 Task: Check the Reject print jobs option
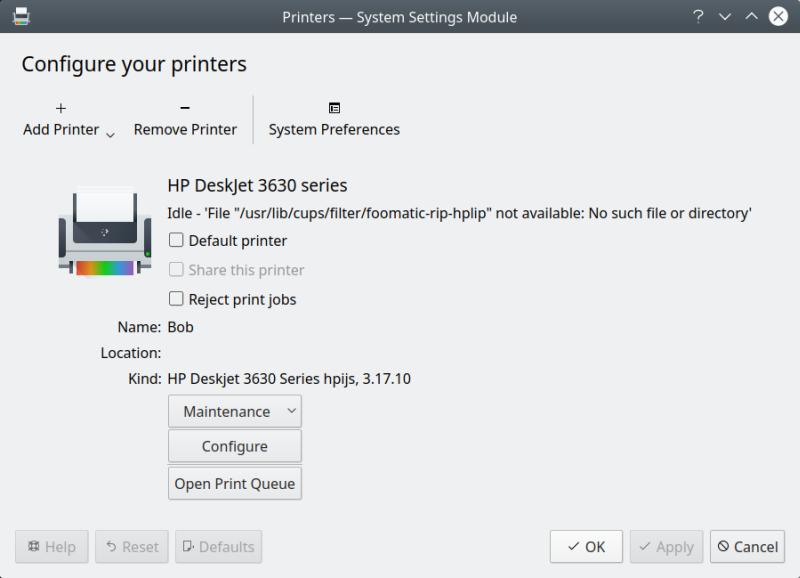click(x=176, y=298)
